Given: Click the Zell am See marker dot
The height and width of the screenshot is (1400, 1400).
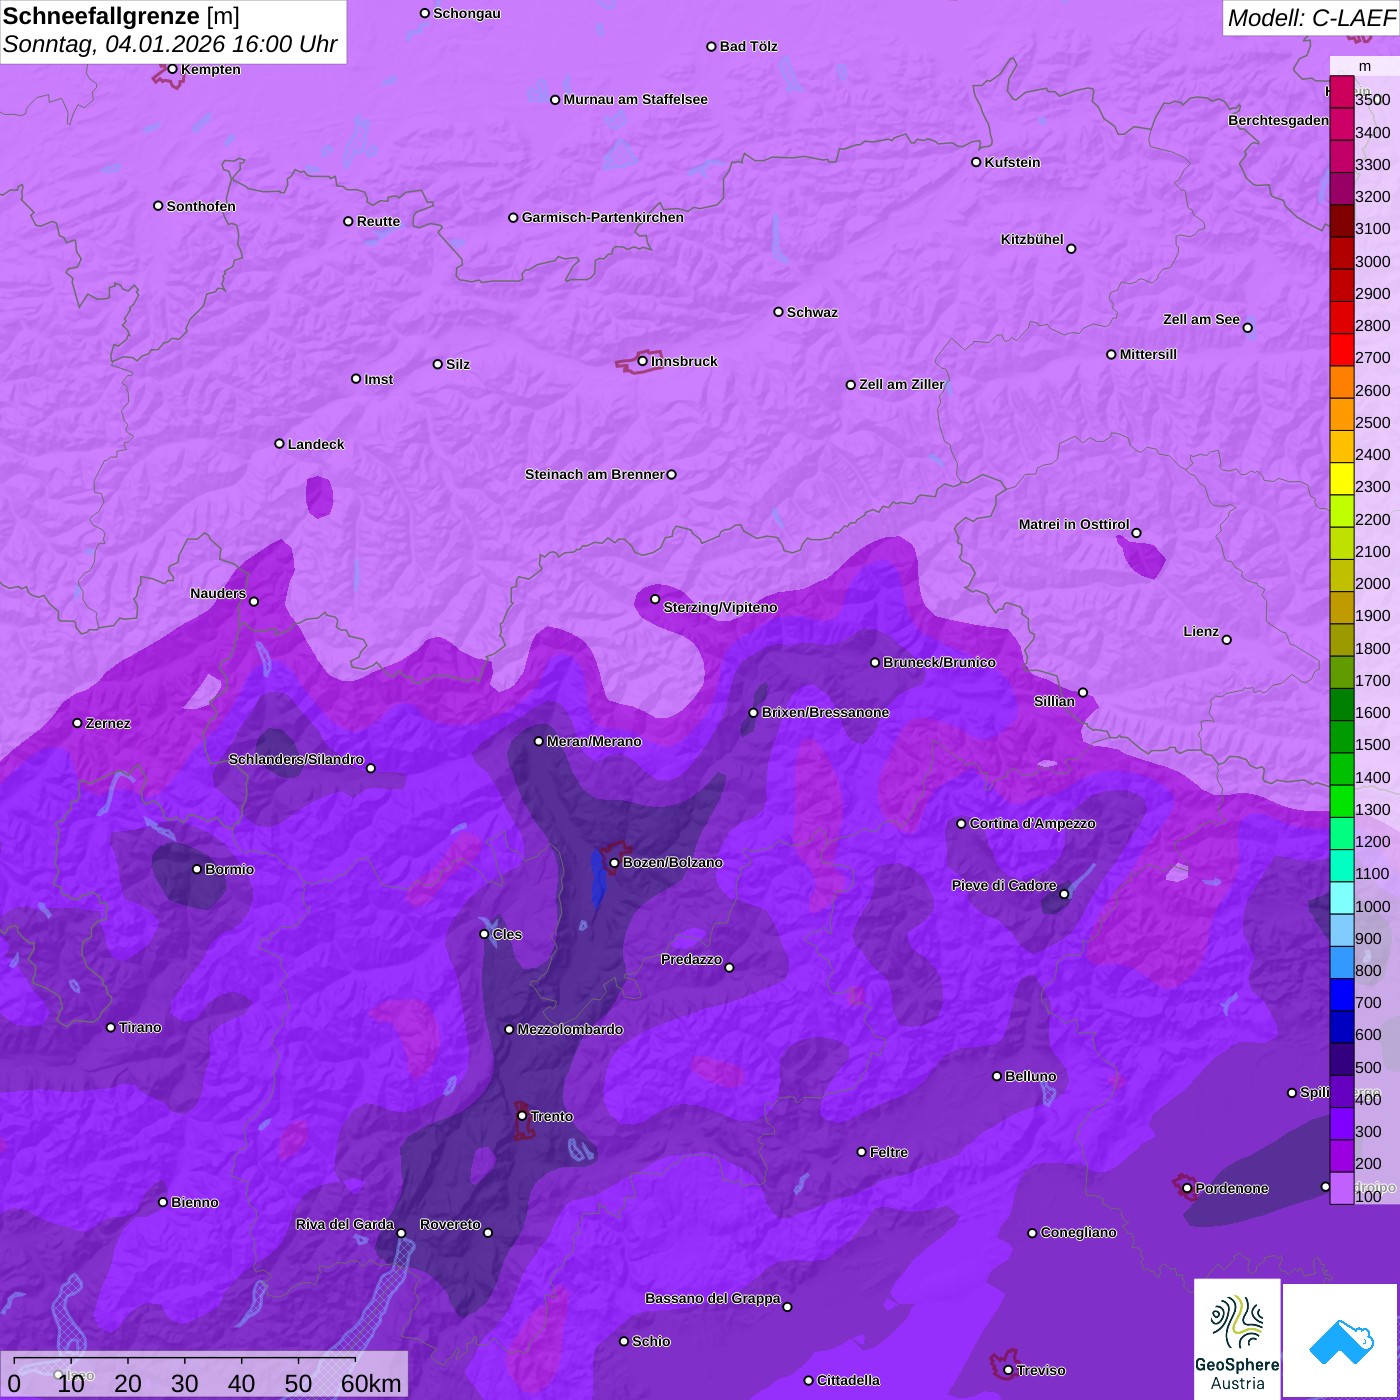Looking at the screenshot, I should pyautogui.click(x=1247, y=328).
